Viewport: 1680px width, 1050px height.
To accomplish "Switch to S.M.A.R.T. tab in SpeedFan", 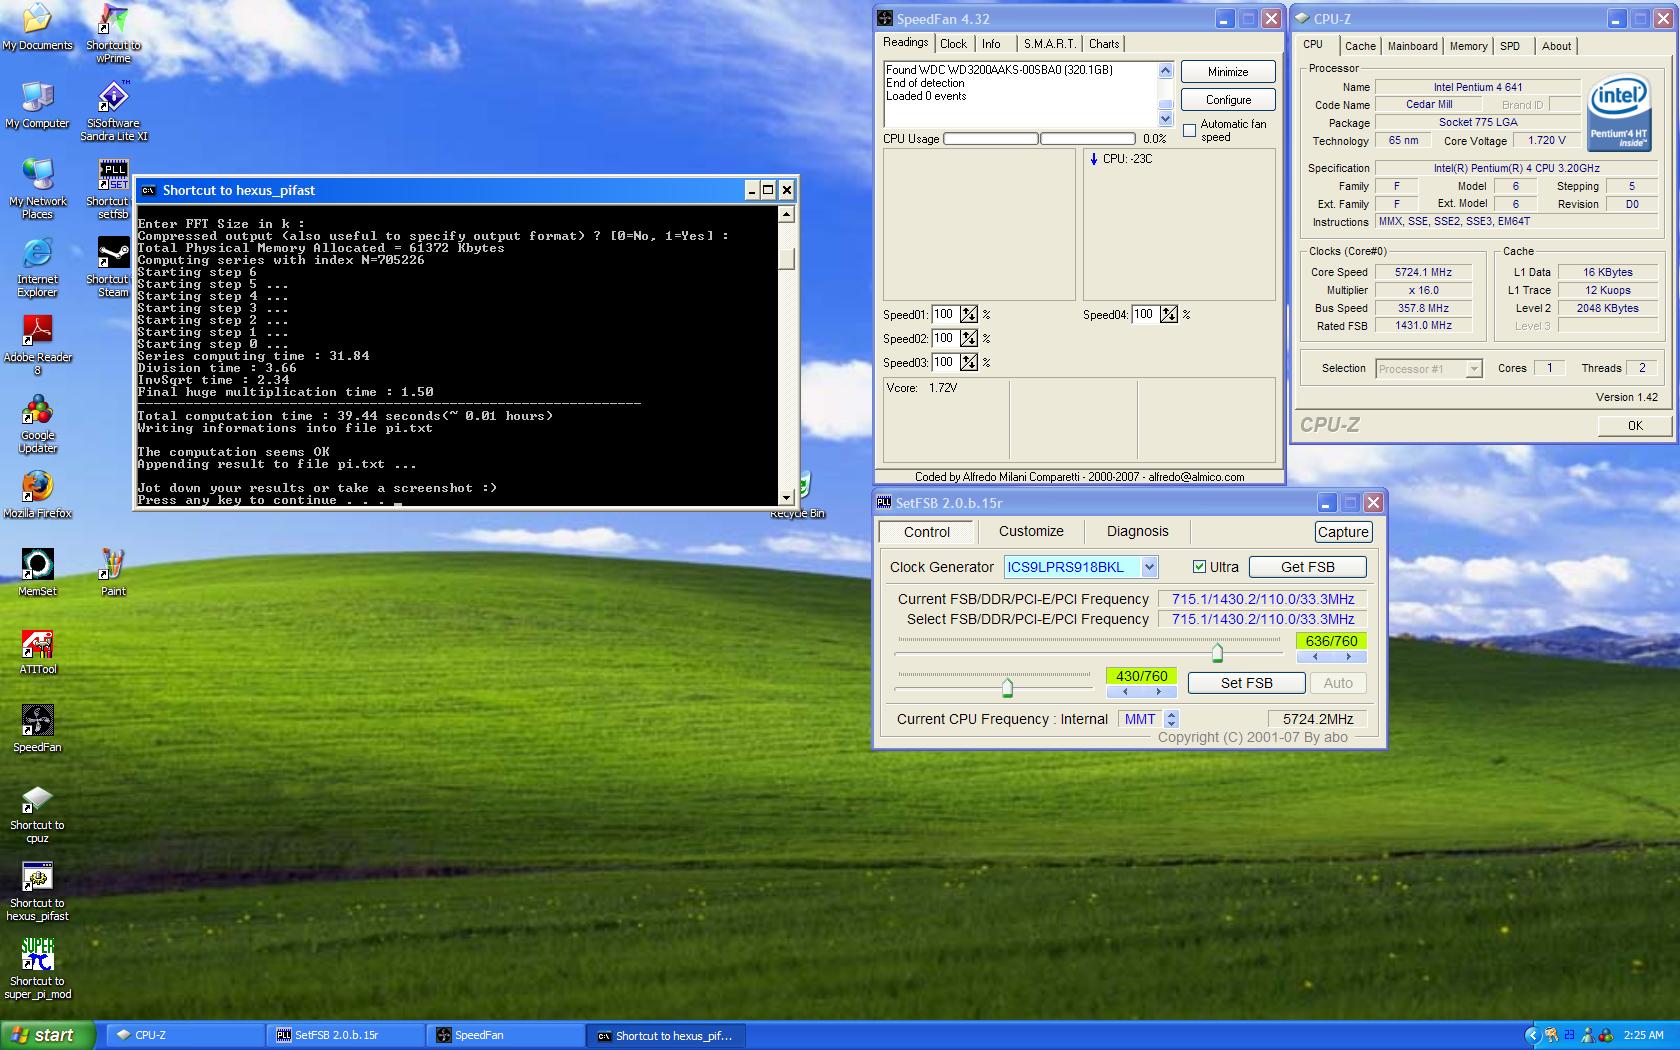I will tap(1049, 44).
